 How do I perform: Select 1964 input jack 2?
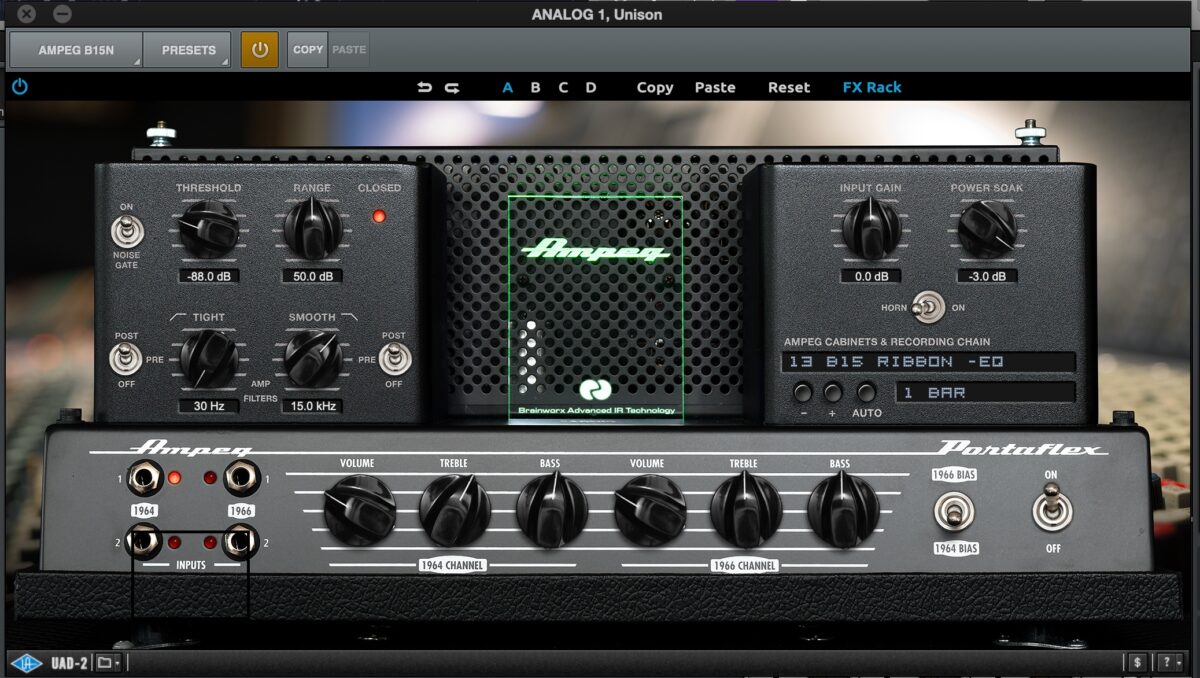[144, 543]
